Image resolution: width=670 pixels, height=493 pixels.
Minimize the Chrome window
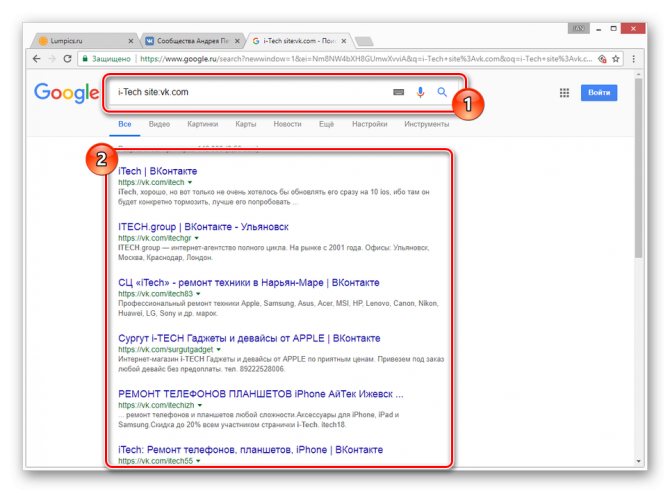pyautogui.click(x=599, y=29)
